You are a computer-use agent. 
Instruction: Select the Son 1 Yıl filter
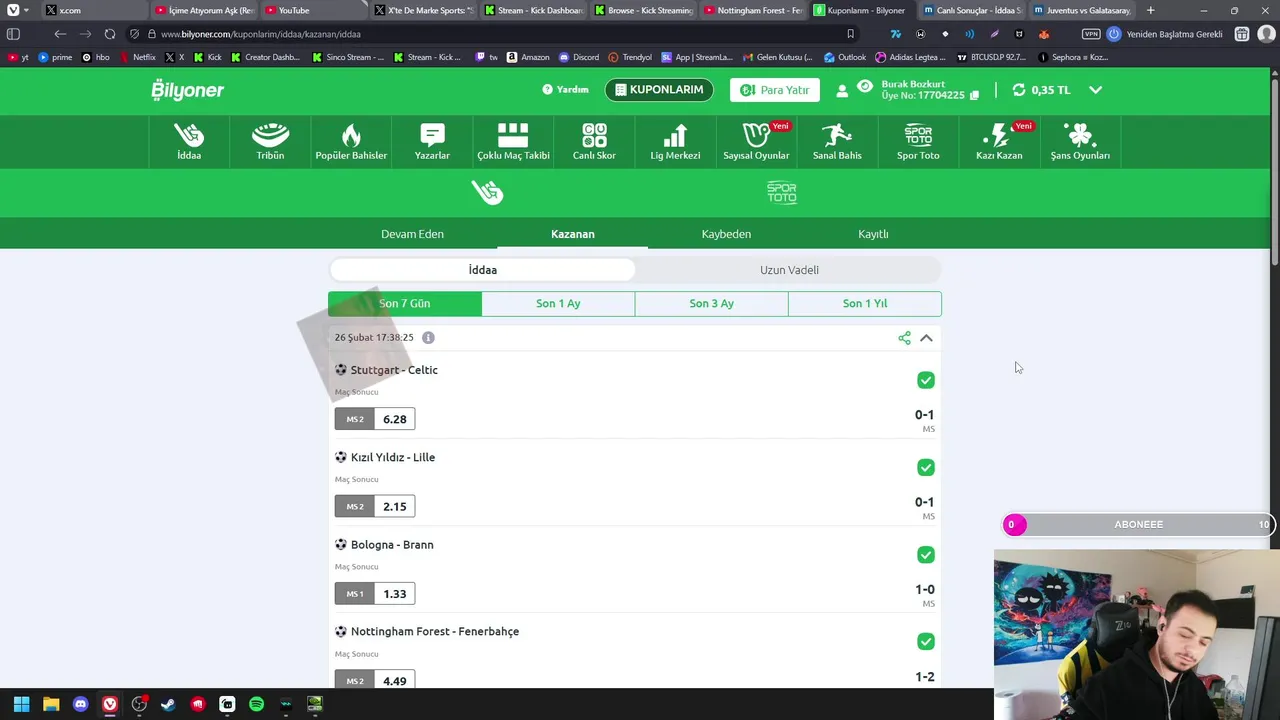(x=865, y=303)
